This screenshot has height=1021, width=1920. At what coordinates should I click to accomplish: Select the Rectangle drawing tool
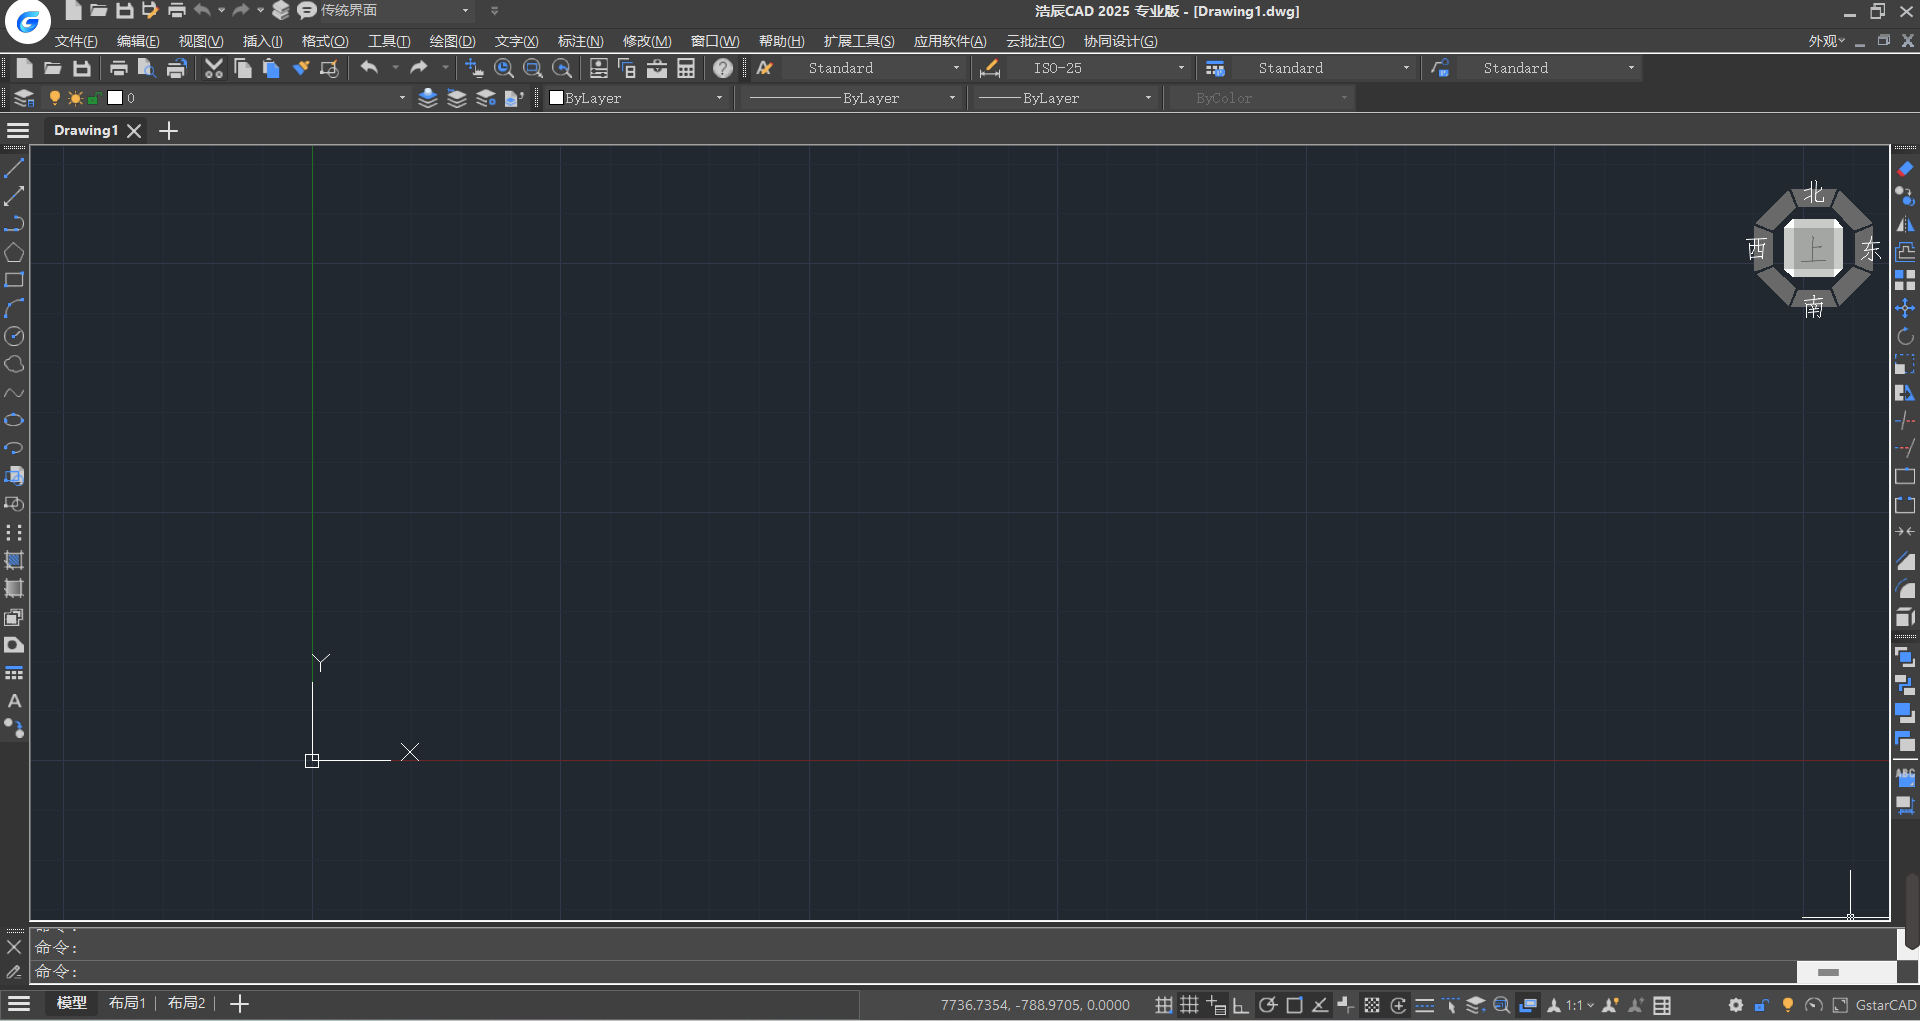[x=14, y=280]
